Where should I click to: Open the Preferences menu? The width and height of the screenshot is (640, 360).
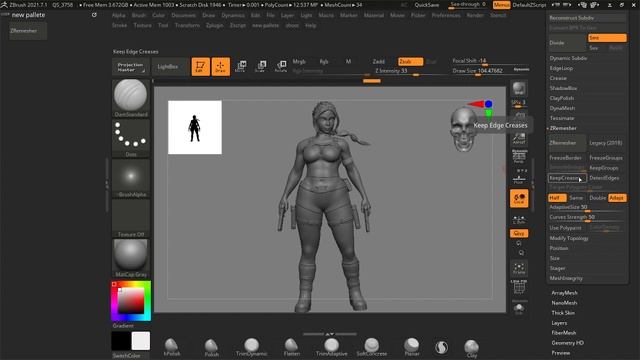[x=446, y=16]
